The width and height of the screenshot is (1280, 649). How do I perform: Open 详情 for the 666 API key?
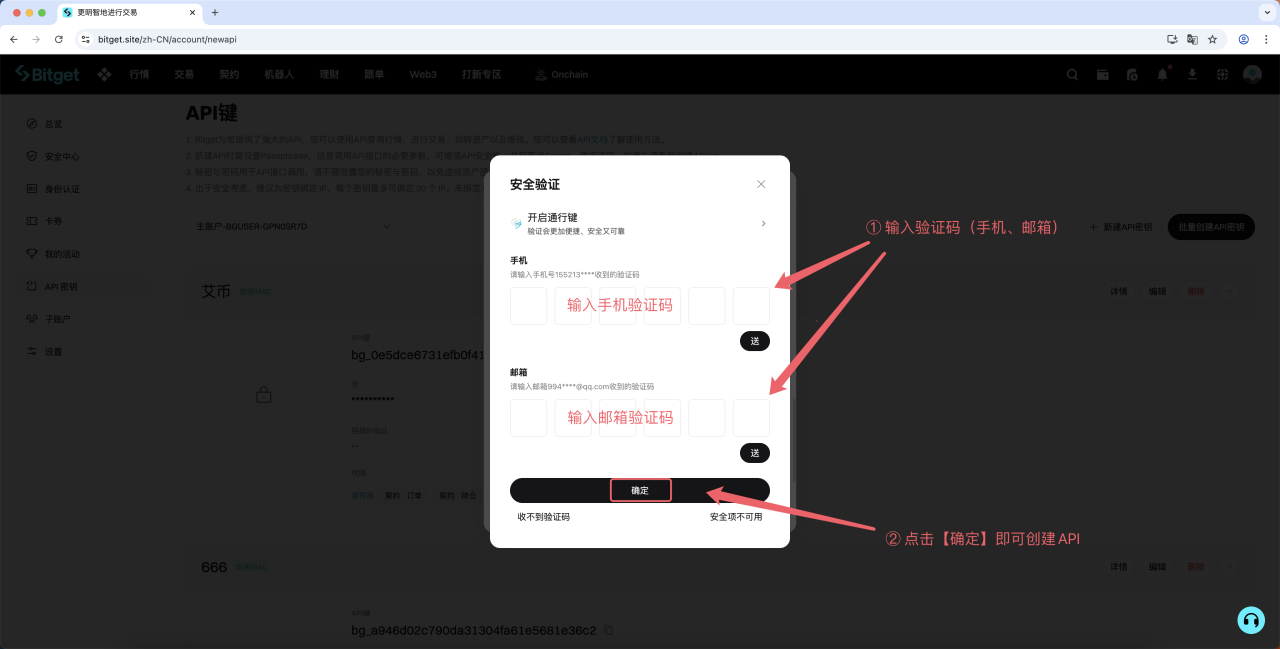click(1119, 567)
